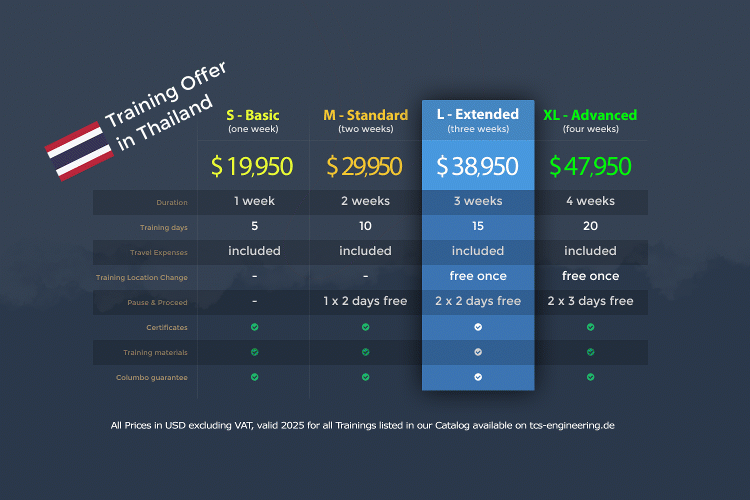Select the M - Standard plan header
Image resolution: width=750 pixels, height=500 pixels.
[x=365, y=115]
